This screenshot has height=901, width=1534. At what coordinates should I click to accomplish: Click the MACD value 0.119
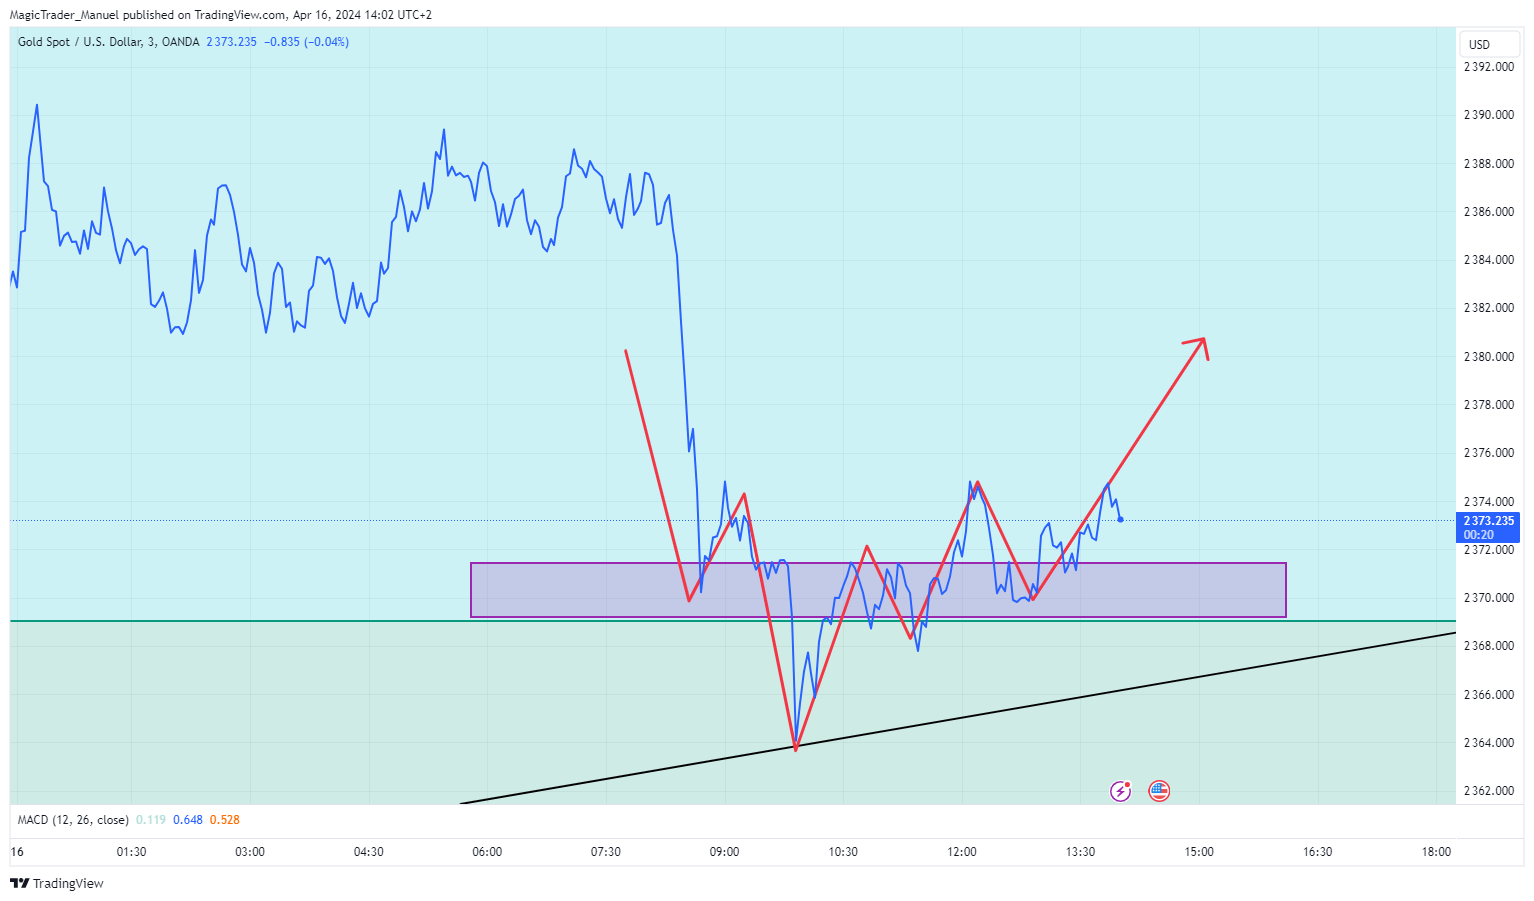[151, 820]
